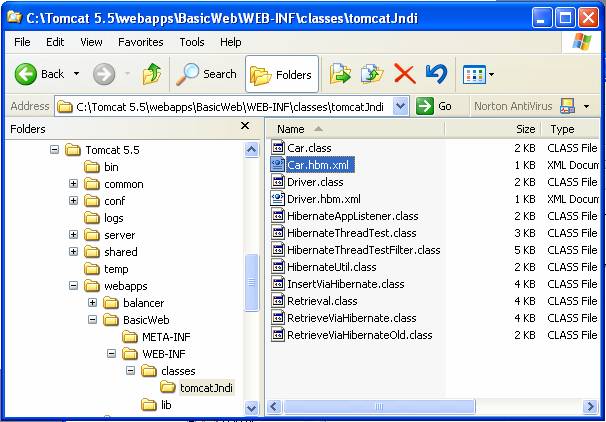
Task: Select the lib folder in tree
Action: coord(156,405)
